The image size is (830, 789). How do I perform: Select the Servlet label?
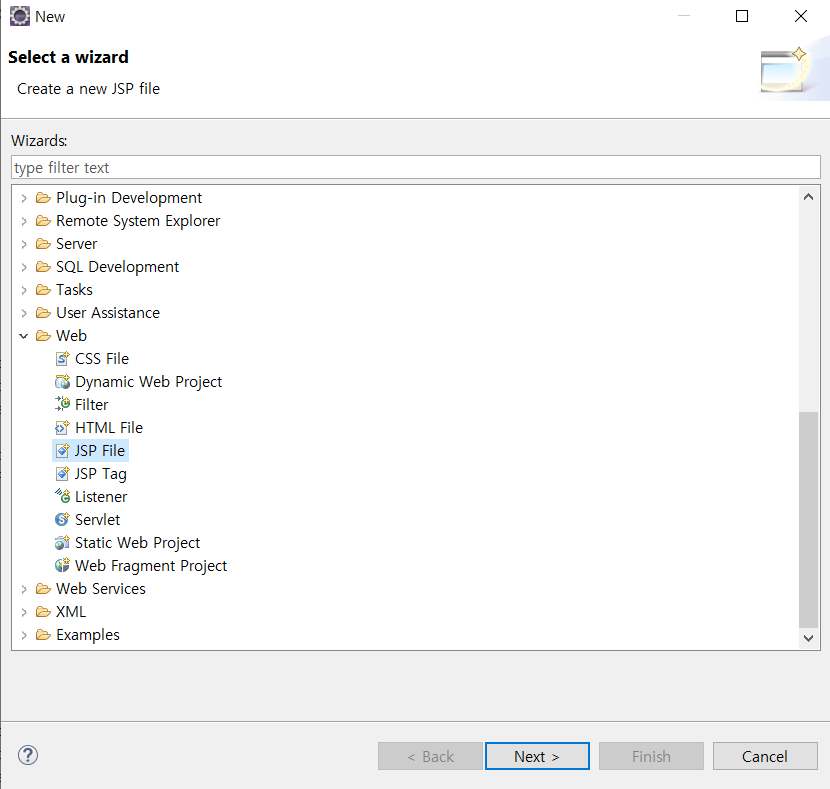pyautogui.click(x=97, y=520)
